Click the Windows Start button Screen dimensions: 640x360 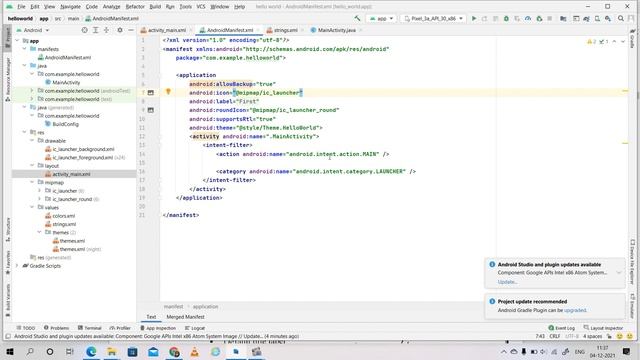[10, 351]
